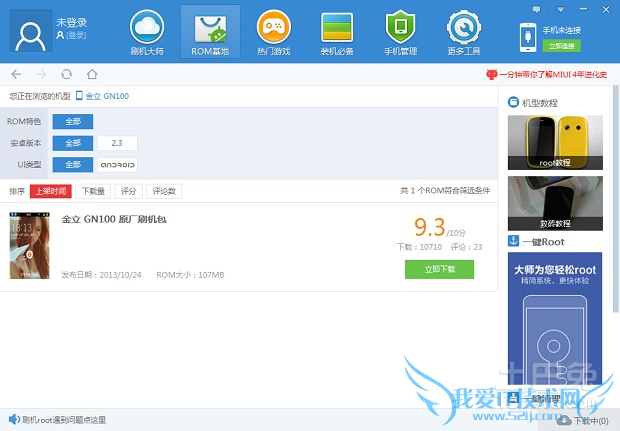Click the green 立即下载 button
Screen dimensions: 620x431
pos(439,269)
